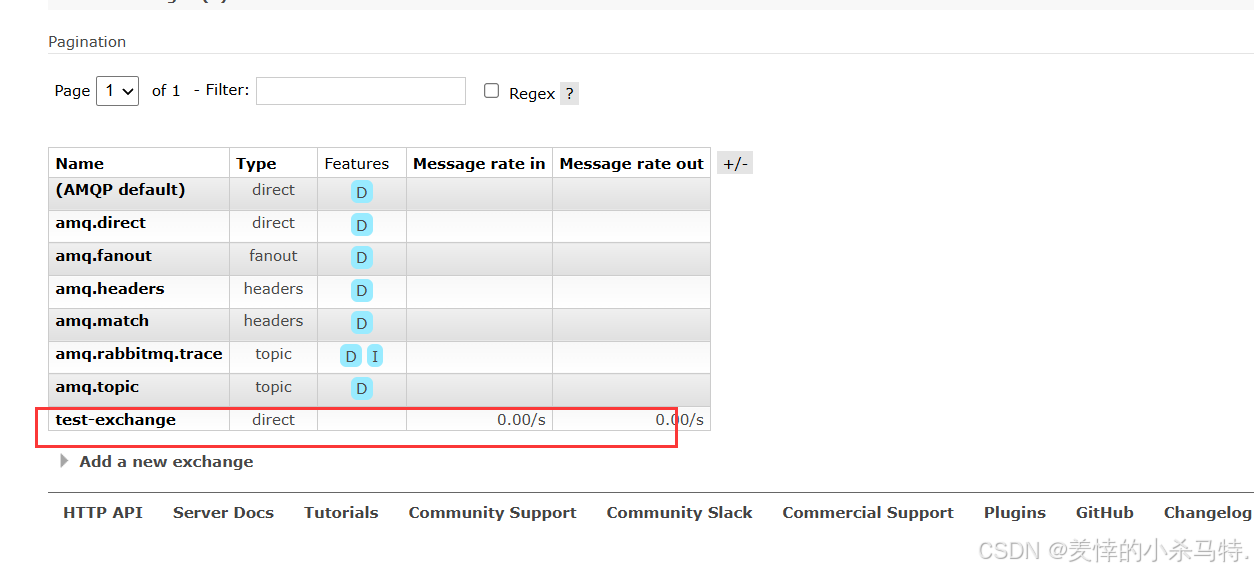Open the Tutorials footer link
The width and height of the screenshot is (1254, 572).
pyautogui.click(x=341, y=513)
